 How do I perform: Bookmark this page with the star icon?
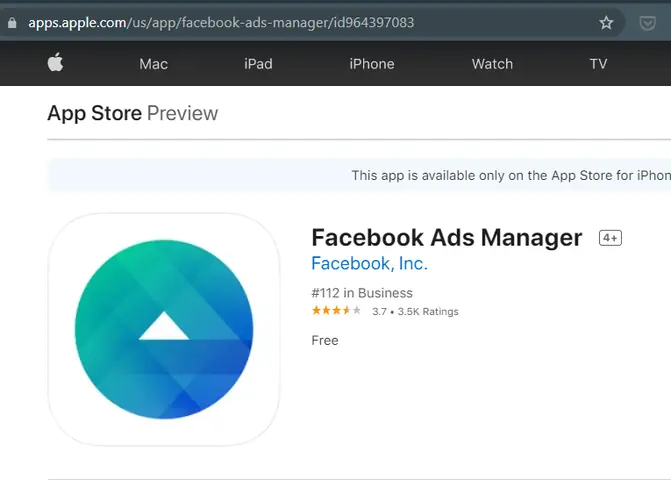[x=606, y=22]
